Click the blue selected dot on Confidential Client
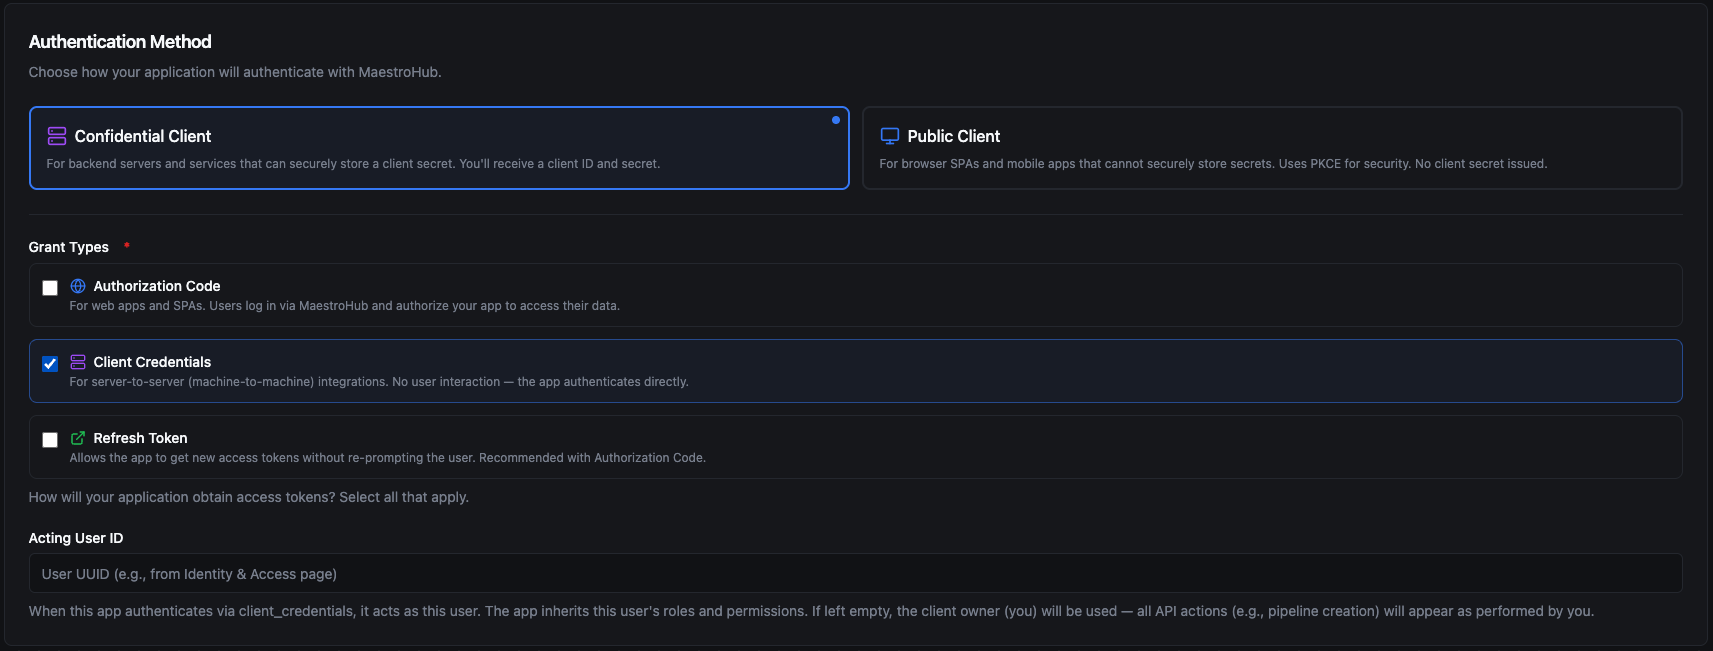Viewport: 1713px width, 651px height. (835, 120)
